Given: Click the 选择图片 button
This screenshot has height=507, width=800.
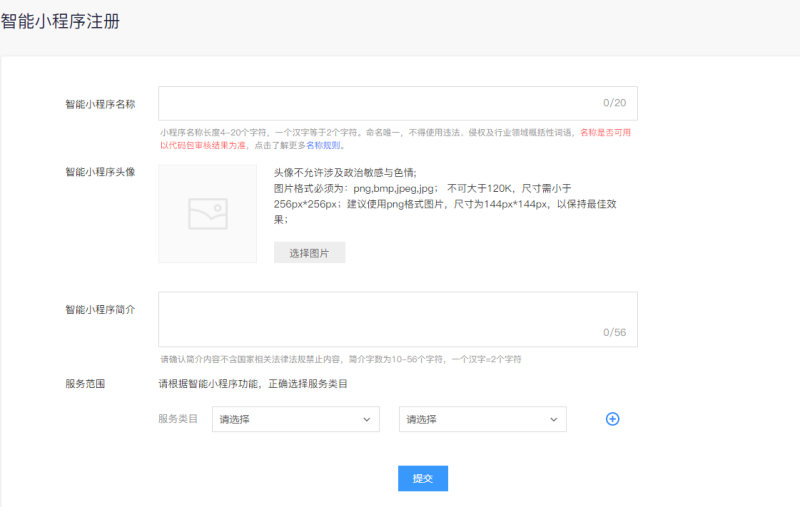Looking at the screenshot, I should 310,252.
